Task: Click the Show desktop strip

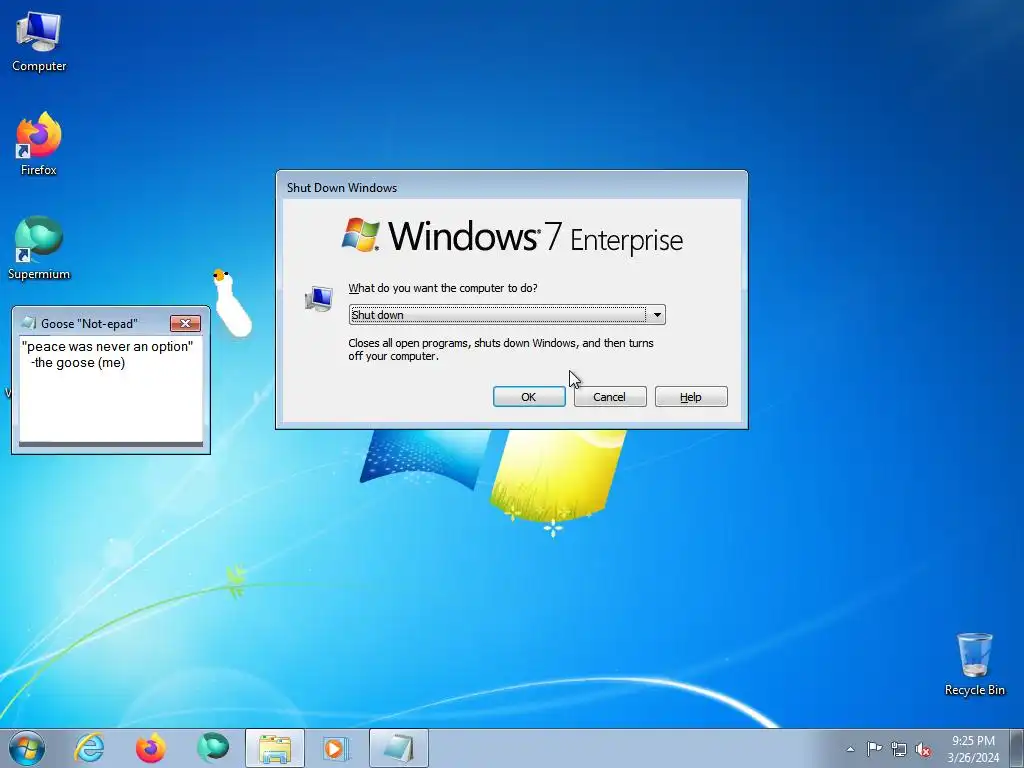Action: point(1017,748)
